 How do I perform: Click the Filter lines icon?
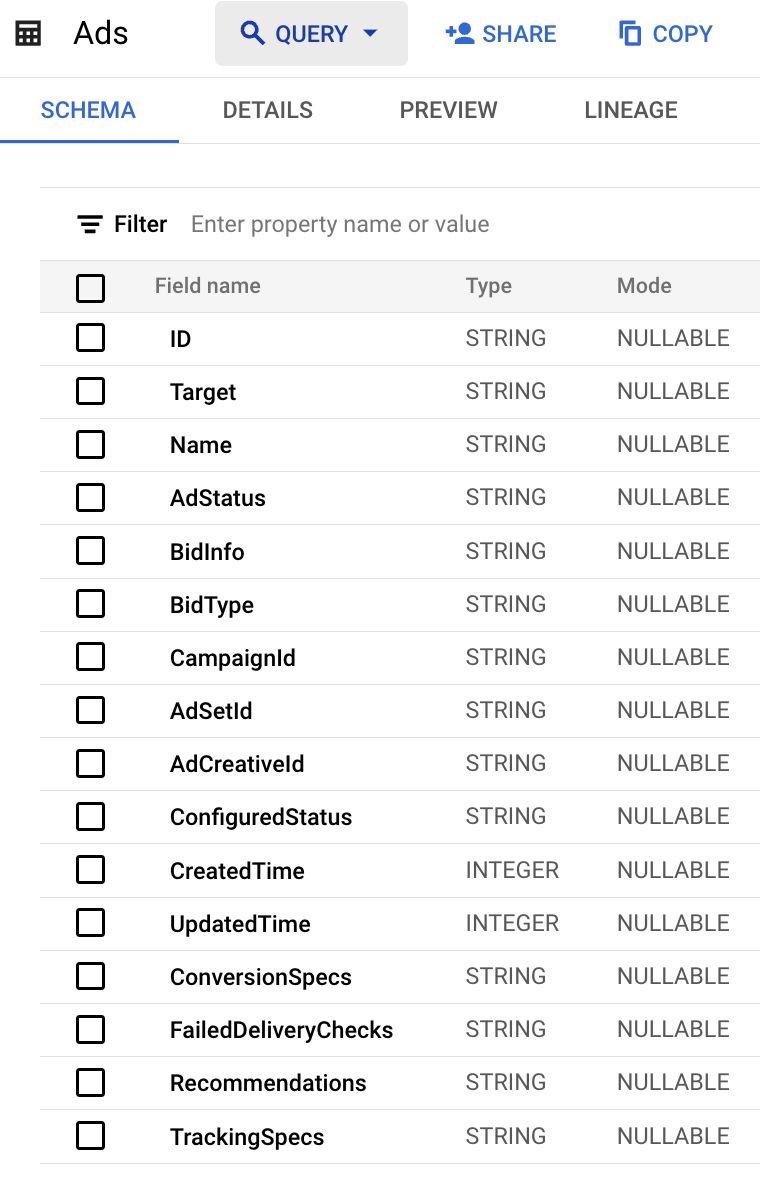(90, 224)
